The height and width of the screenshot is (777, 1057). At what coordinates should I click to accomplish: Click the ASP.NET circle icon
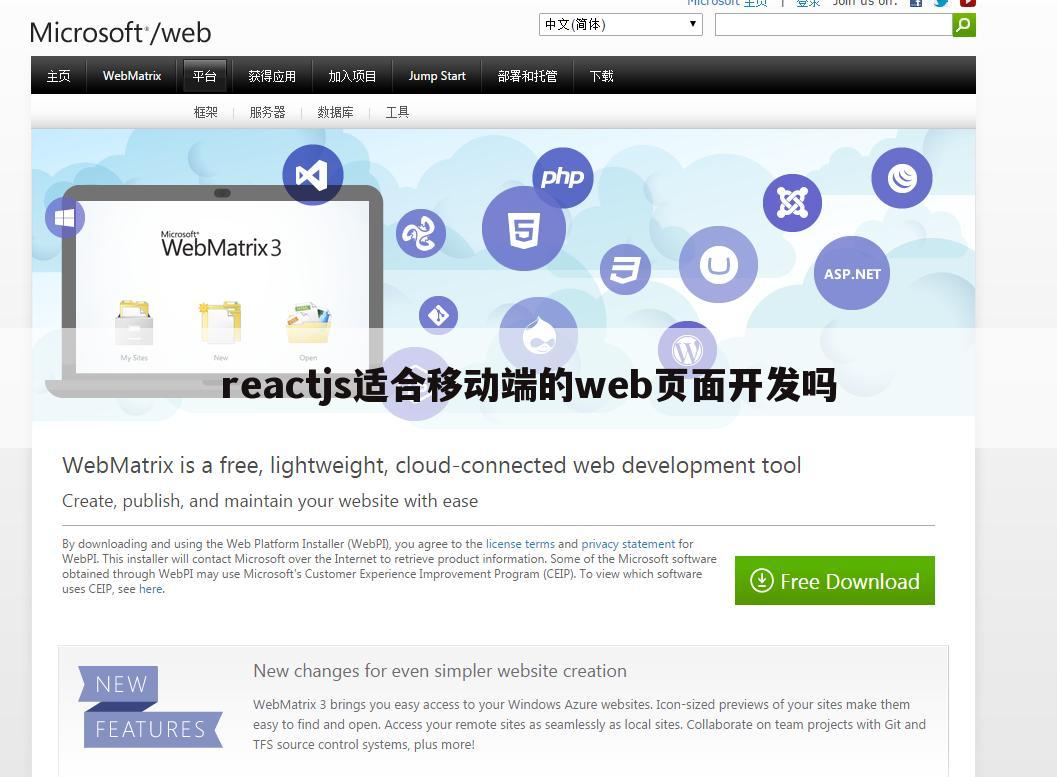point(851,273)
